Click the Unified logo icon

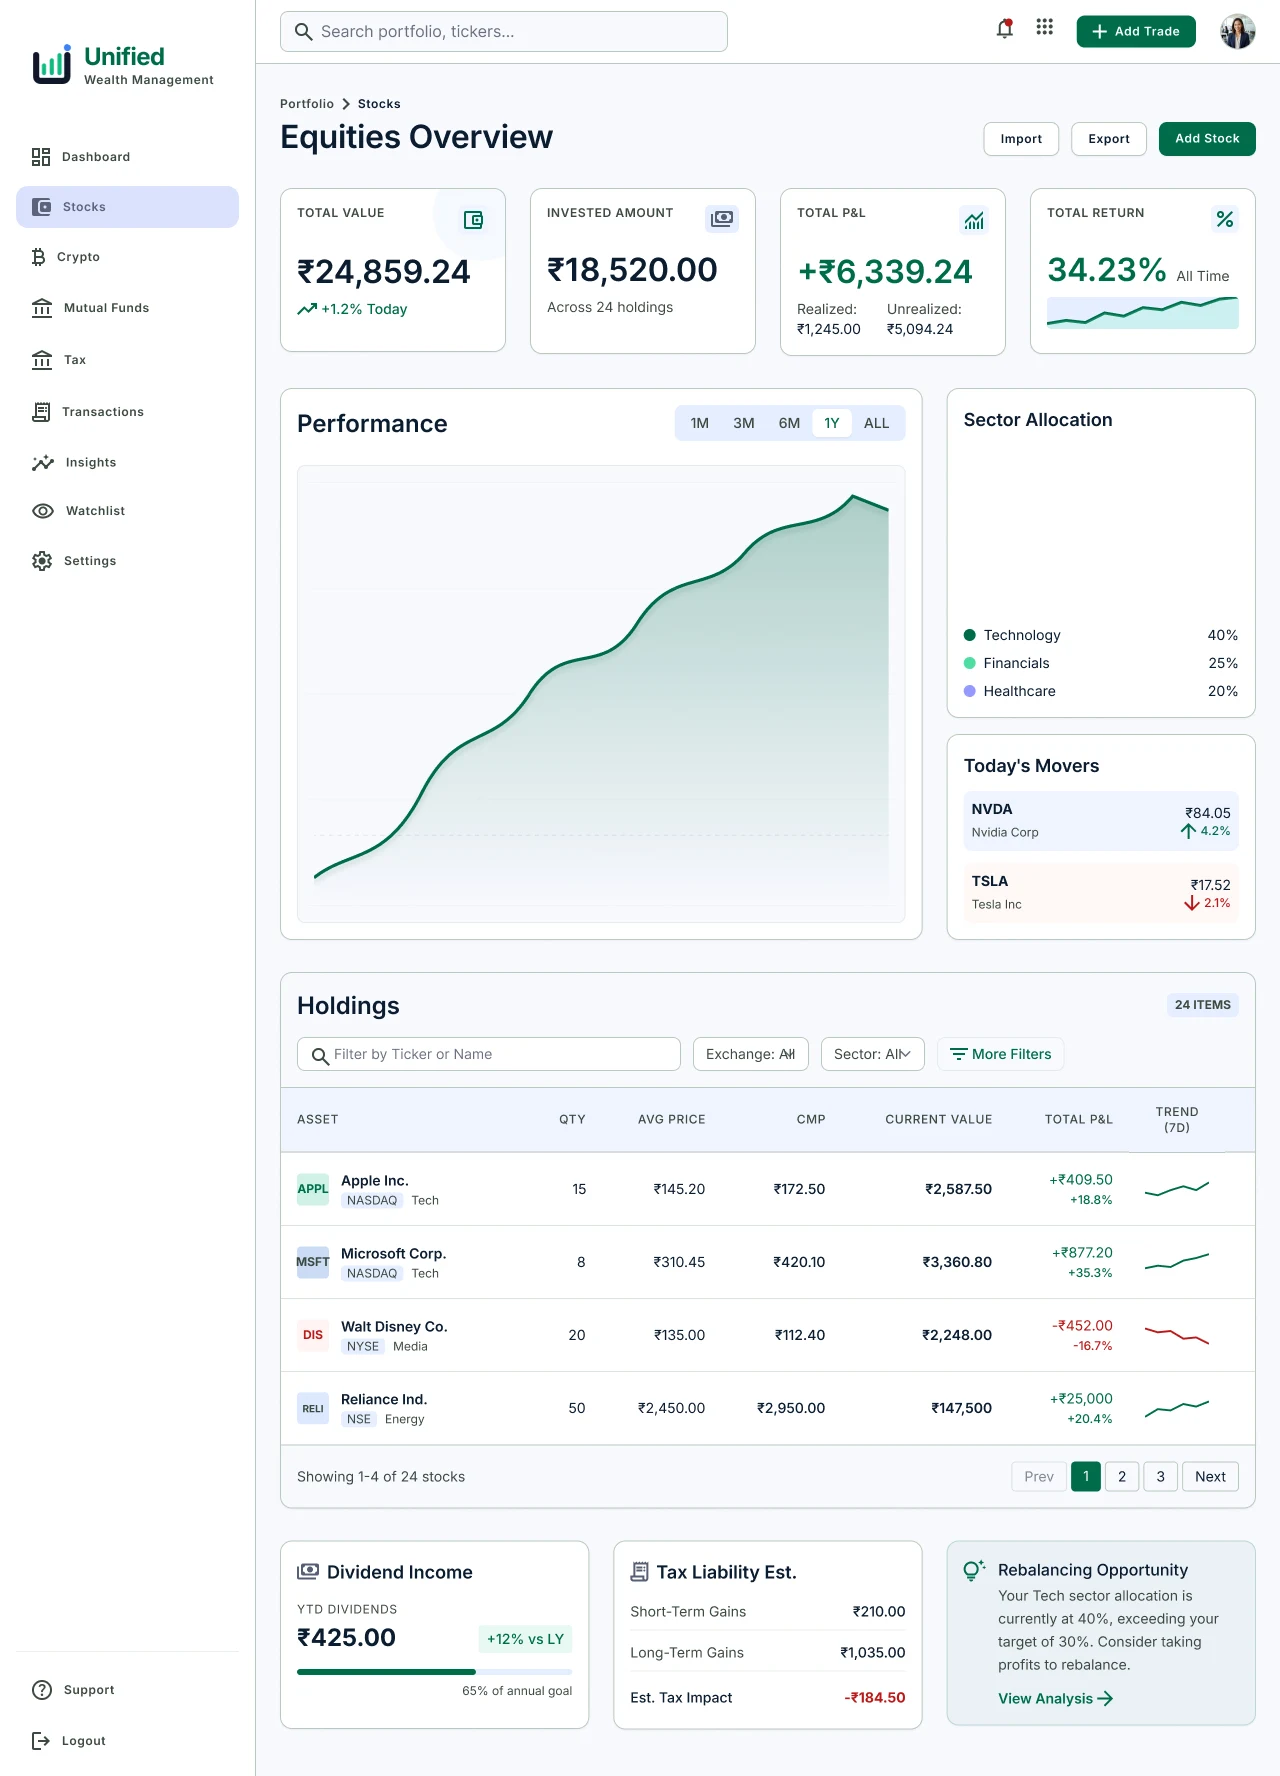[x=52, y=65]
